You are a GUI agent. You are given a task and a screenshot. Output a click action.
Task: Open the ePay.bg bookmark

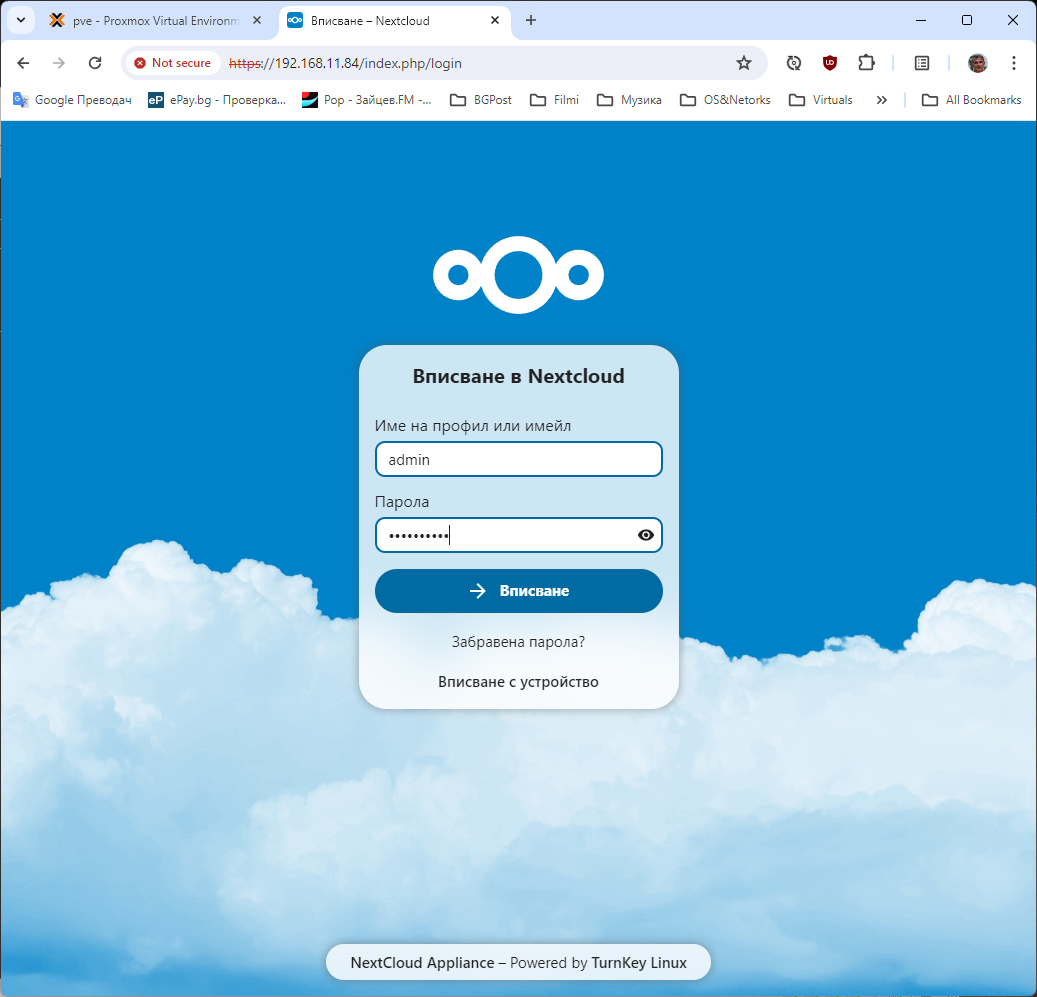coord(217,100)
